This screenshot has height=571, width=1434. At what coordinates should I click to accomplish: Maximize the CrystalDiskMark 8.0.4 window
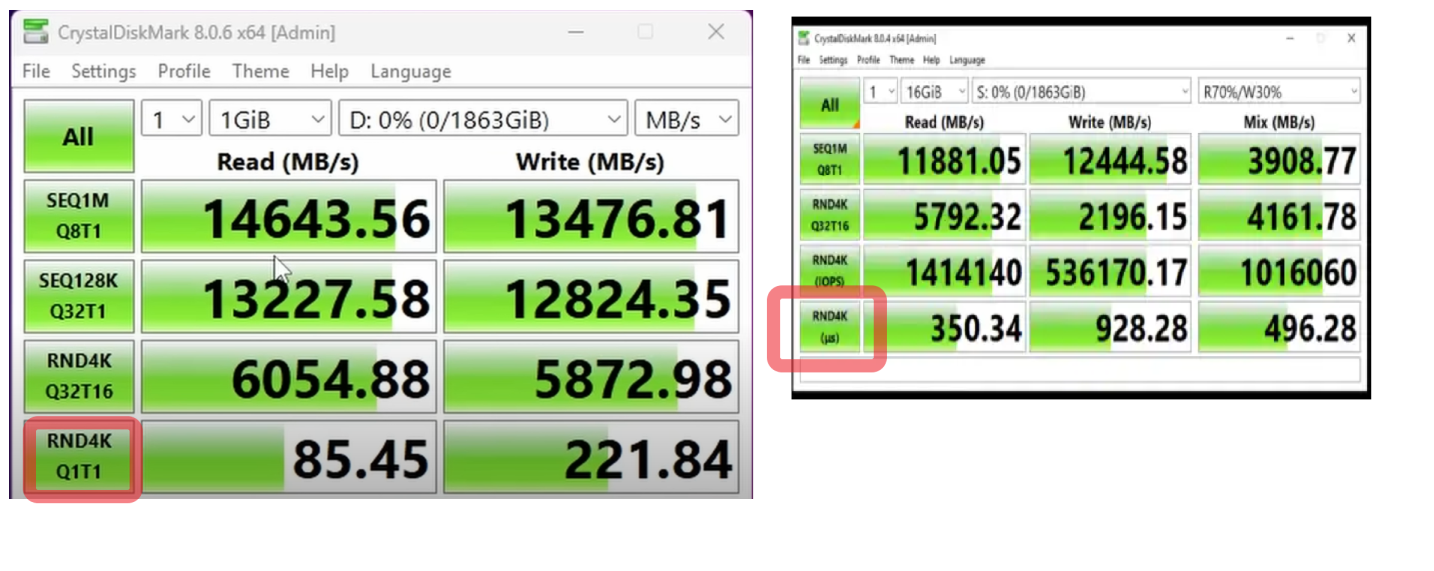coord(1321,38)
